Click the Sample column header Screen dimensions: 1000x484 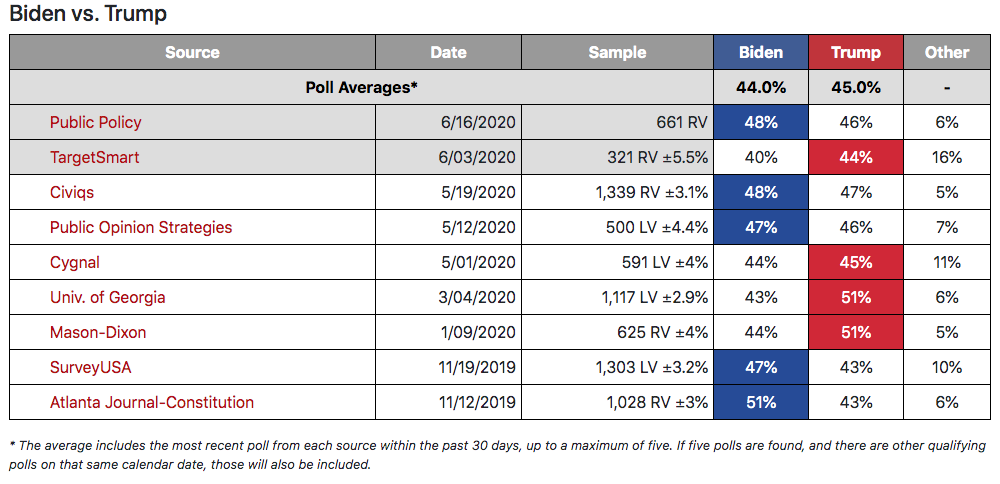pos(617,52)
